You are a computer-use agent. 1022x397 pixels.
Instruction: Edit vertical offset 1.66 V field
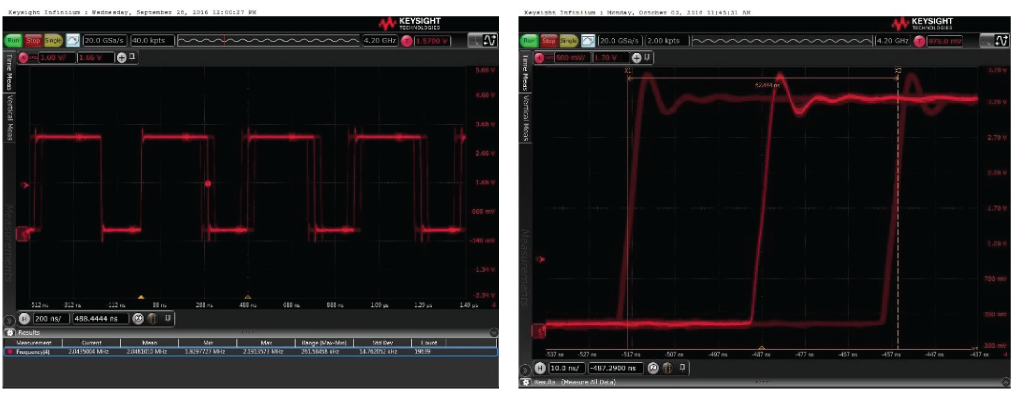coord(96,57)
